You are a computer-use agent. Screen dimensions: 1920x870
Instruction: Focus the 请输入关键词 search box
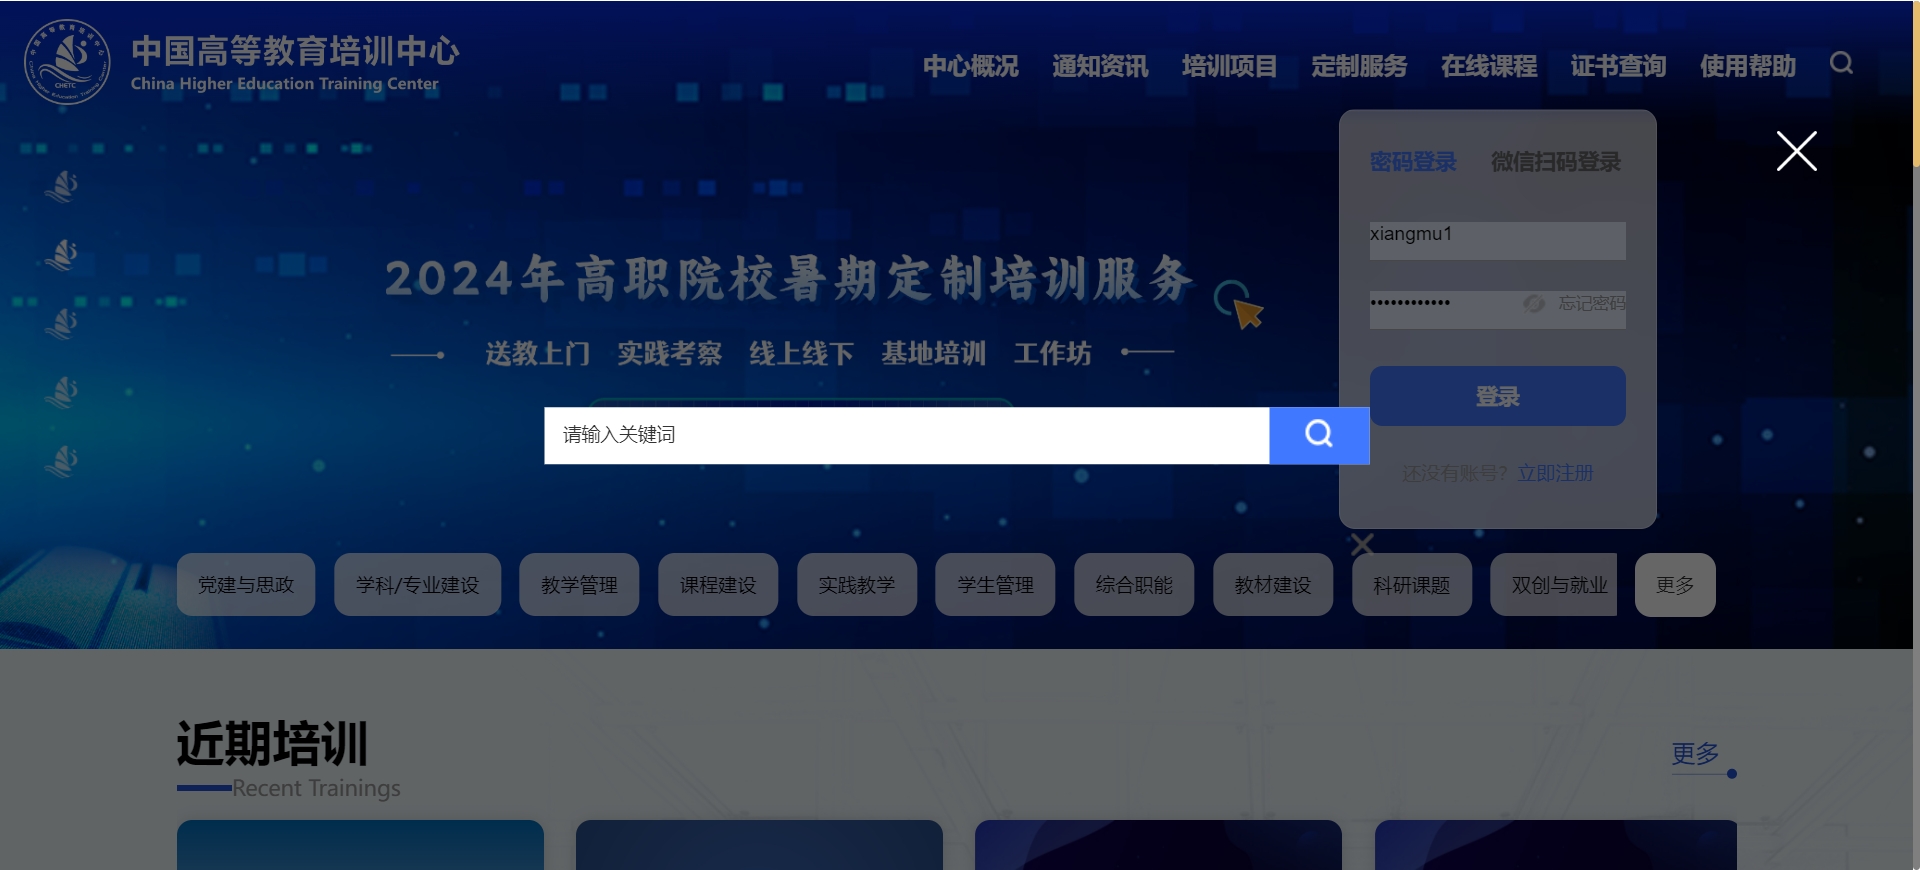(x=905, y=435)
